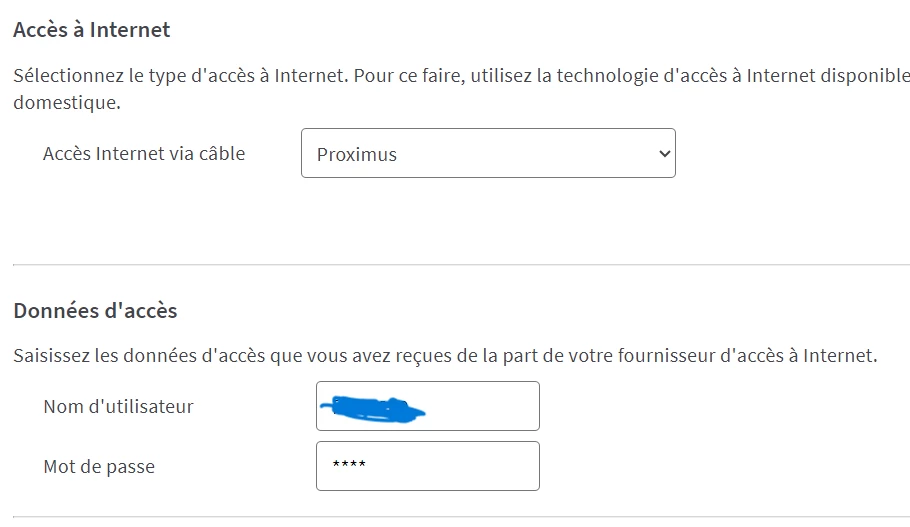This screenshot has width=910, height=527.
Task: Click the "Accès Internet via câble" label
Action: pos(144,153)
